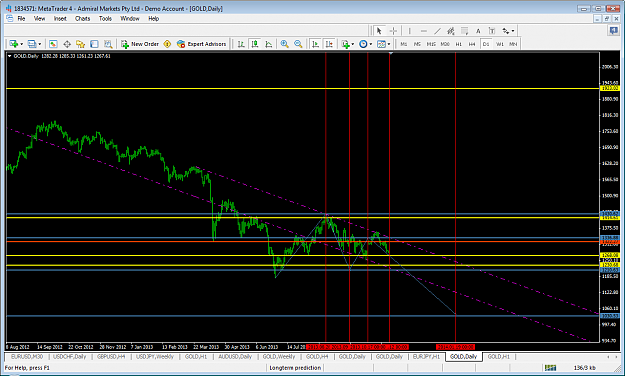Switch chart type to Candlesticks
Viewport: 625px width, 376px height.
[255, 44]
